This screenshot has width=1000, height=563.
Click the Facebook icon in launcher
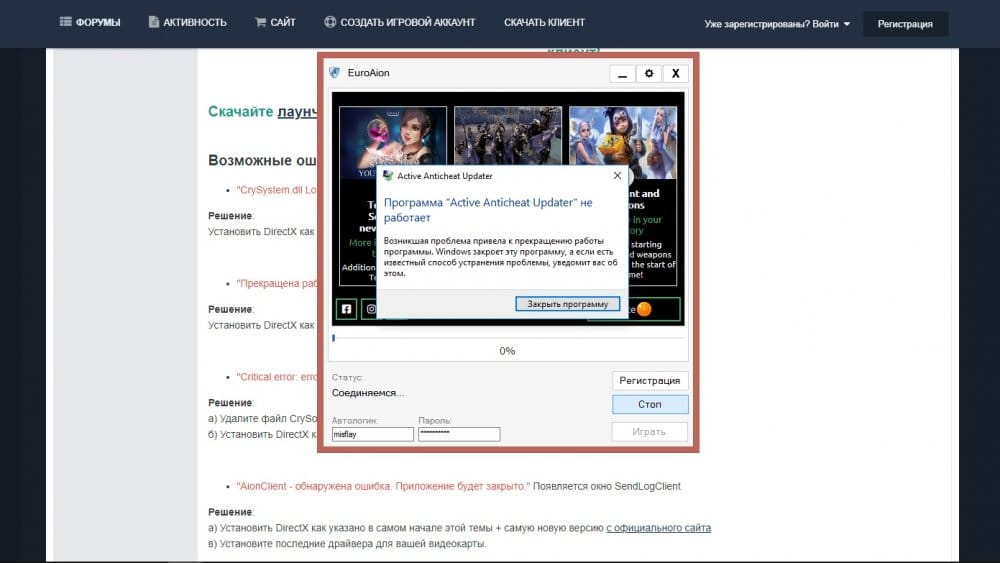click(x=346, y=309)
